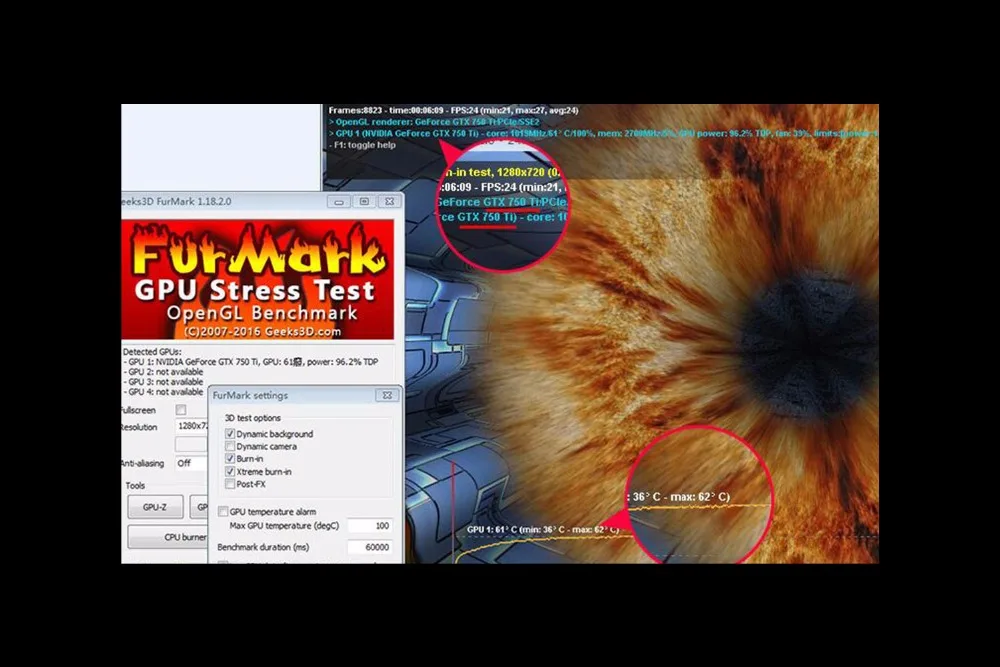Close the Geeks3D FurMark main window

pyautogui.click(x=390, y=202)
